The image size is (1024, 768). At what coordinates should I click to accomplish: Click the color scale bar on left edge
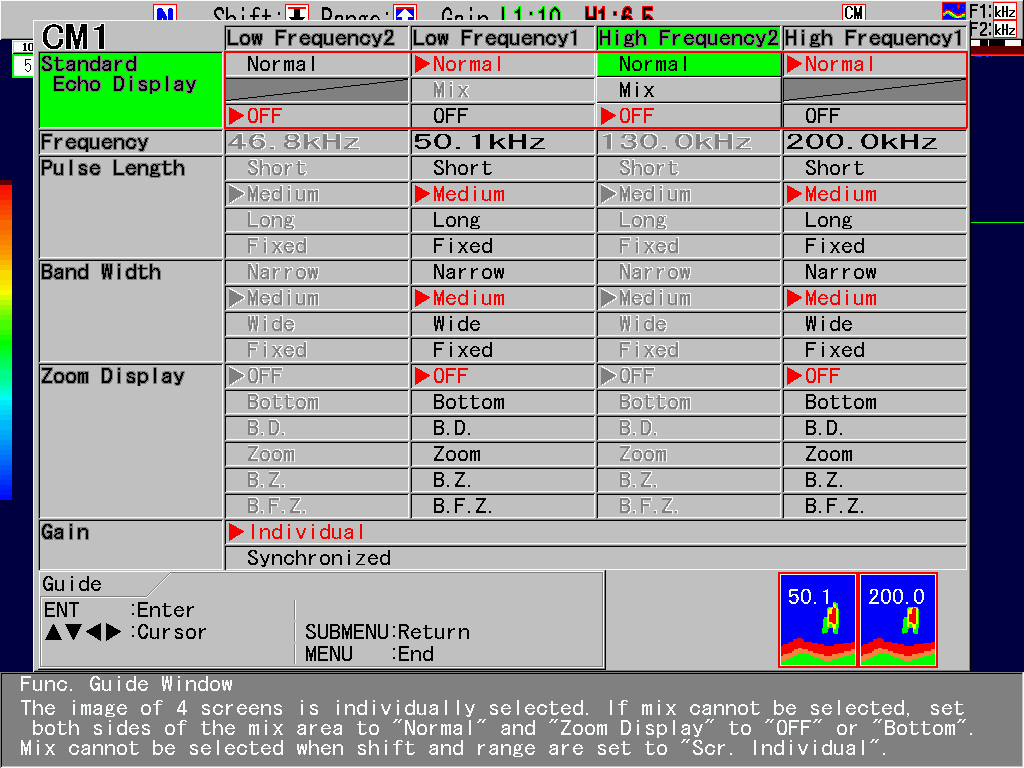pyautogui.click(x=6, y=340)
